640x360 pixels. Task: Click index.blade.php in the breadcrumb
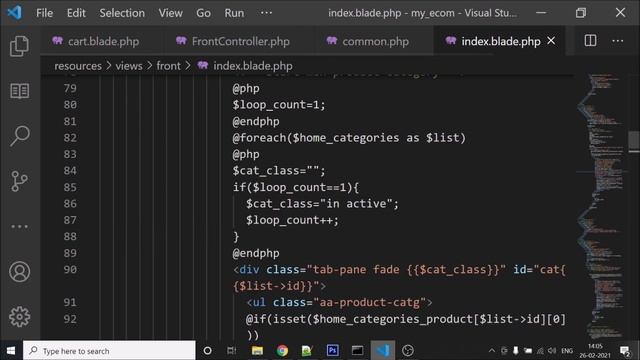(253, 66)
